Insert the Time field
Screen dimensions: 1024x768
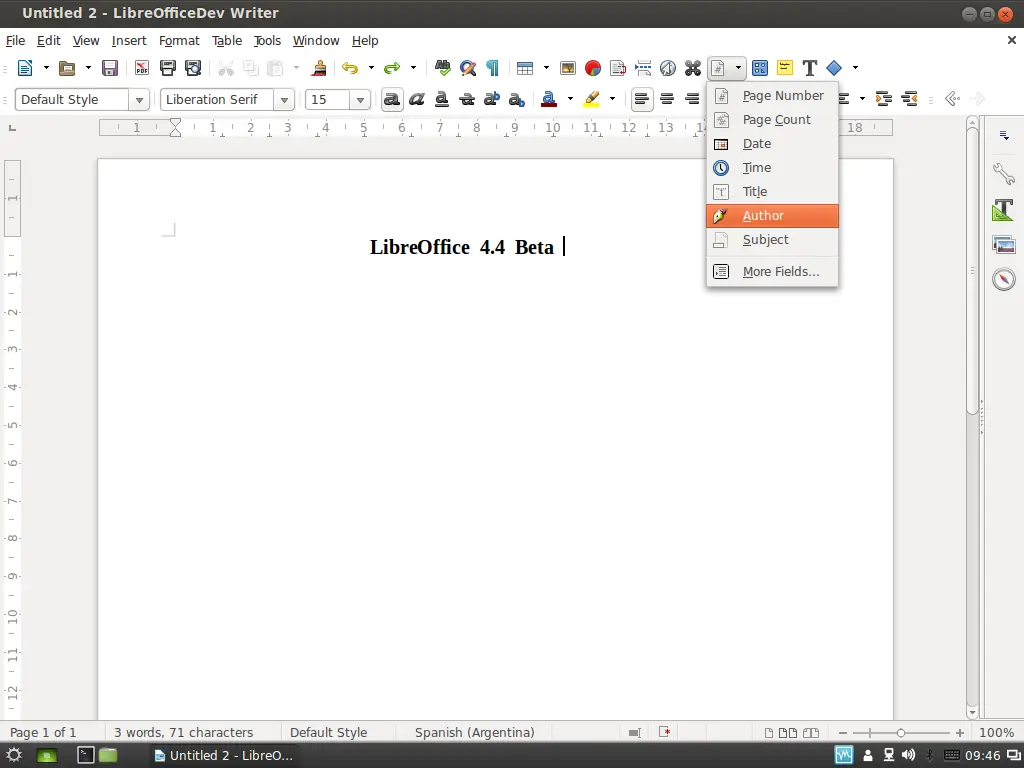pyautogui.click(x=772, y=168)
